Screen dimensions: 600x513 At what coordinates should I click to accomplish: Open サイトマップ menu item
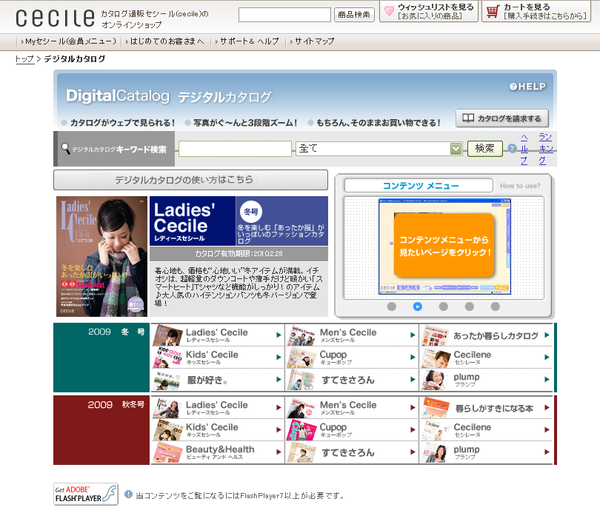click(x=312, y=41)
